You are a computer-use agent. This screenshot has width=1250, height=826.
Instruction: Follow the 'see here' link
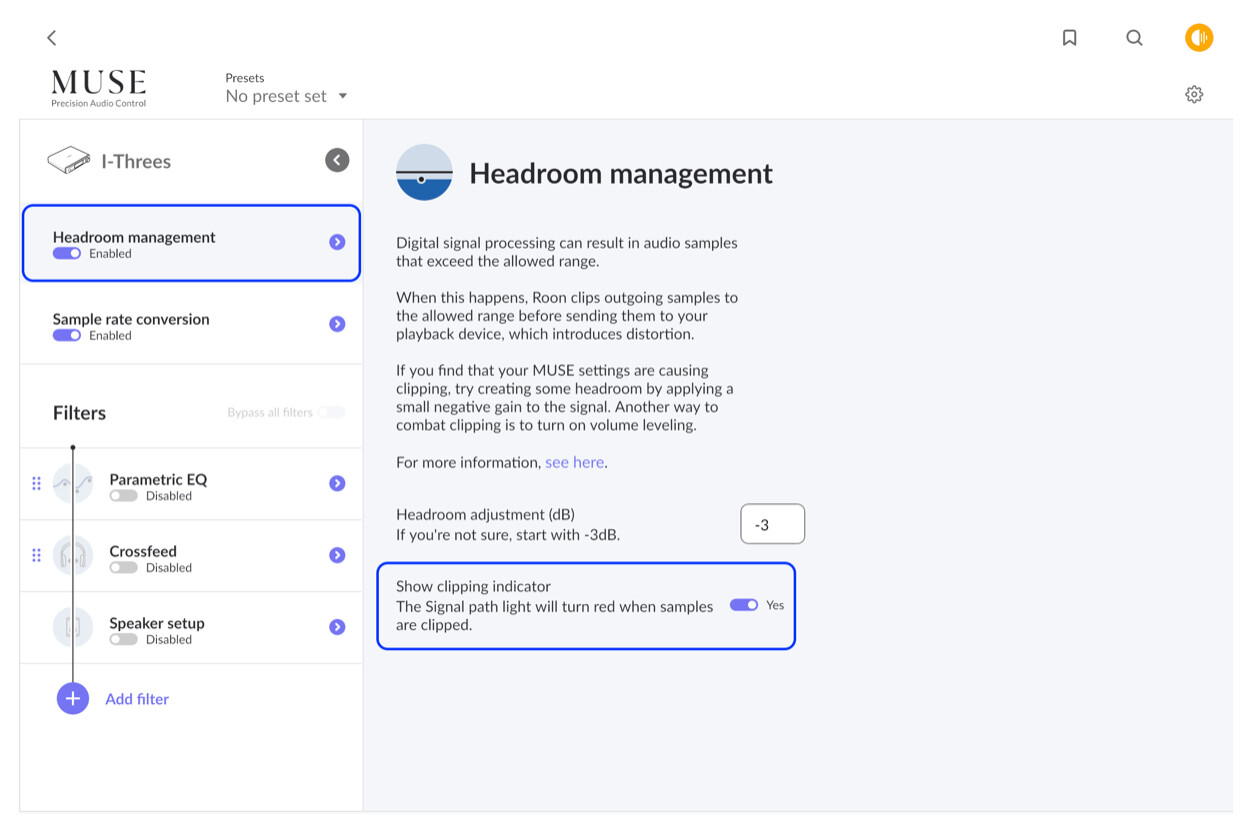(x=574, y=462)
